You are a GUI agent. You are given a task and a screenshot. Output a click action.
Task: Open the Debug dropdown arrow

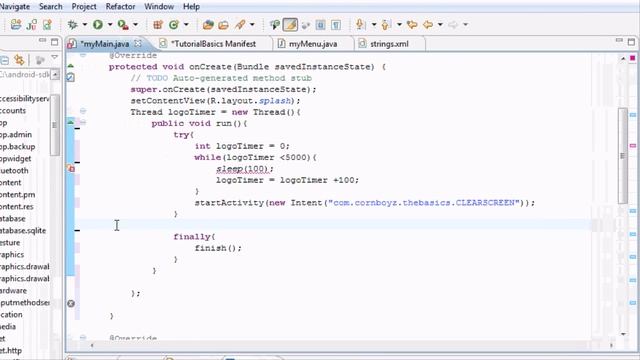[x=85, y=25]
